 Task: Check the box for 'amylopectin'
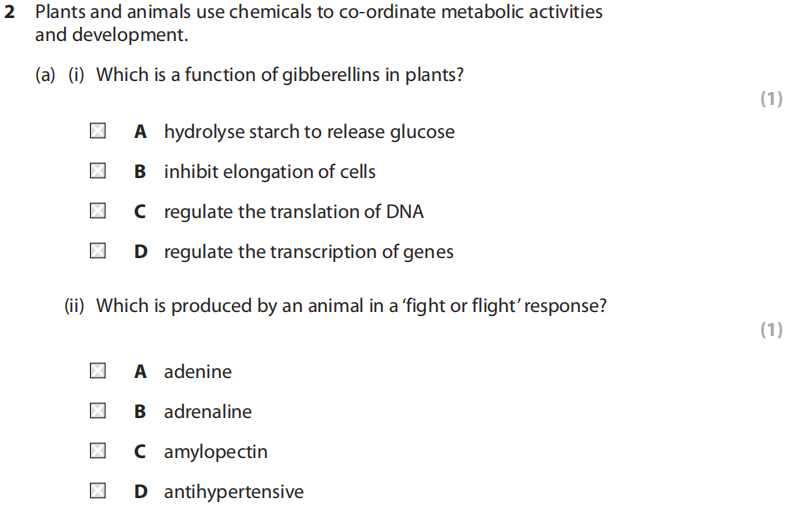click(97, 451)
